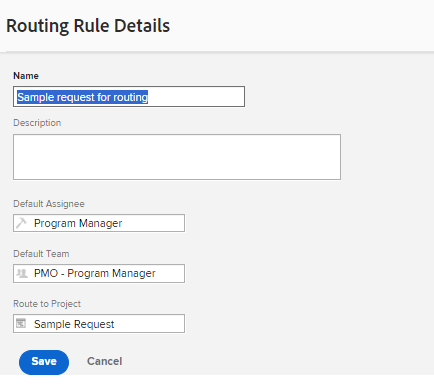Click the bottom-right corner of the Description box
Viewport: 434px width, 387px height.
(x=338, y=177)
